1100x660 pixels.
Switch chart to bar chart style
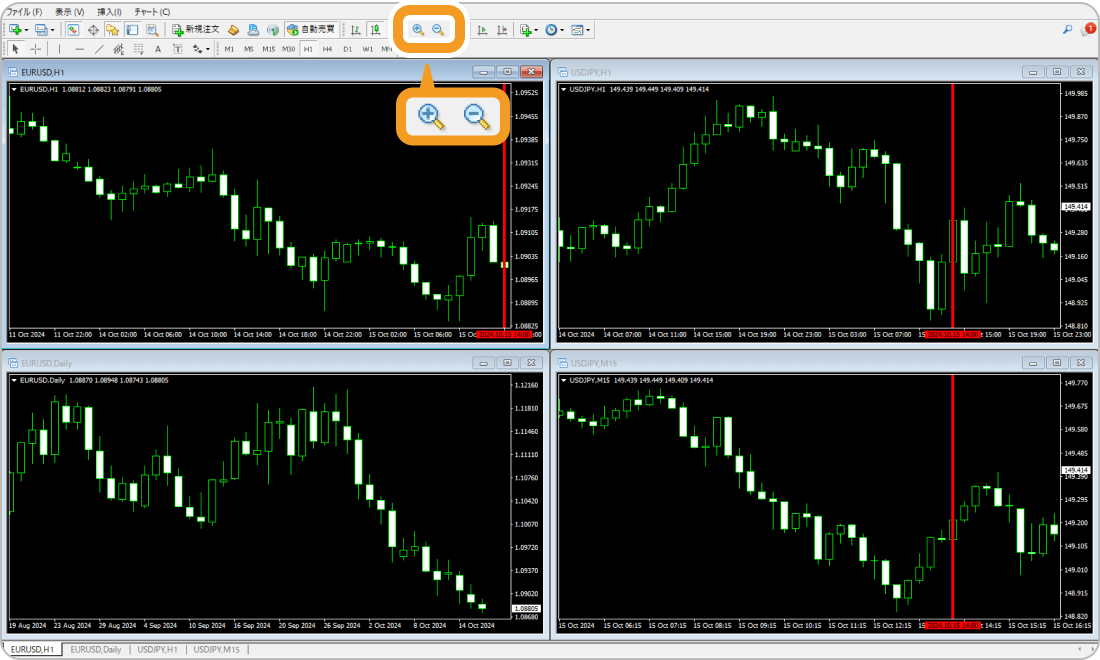356,29
